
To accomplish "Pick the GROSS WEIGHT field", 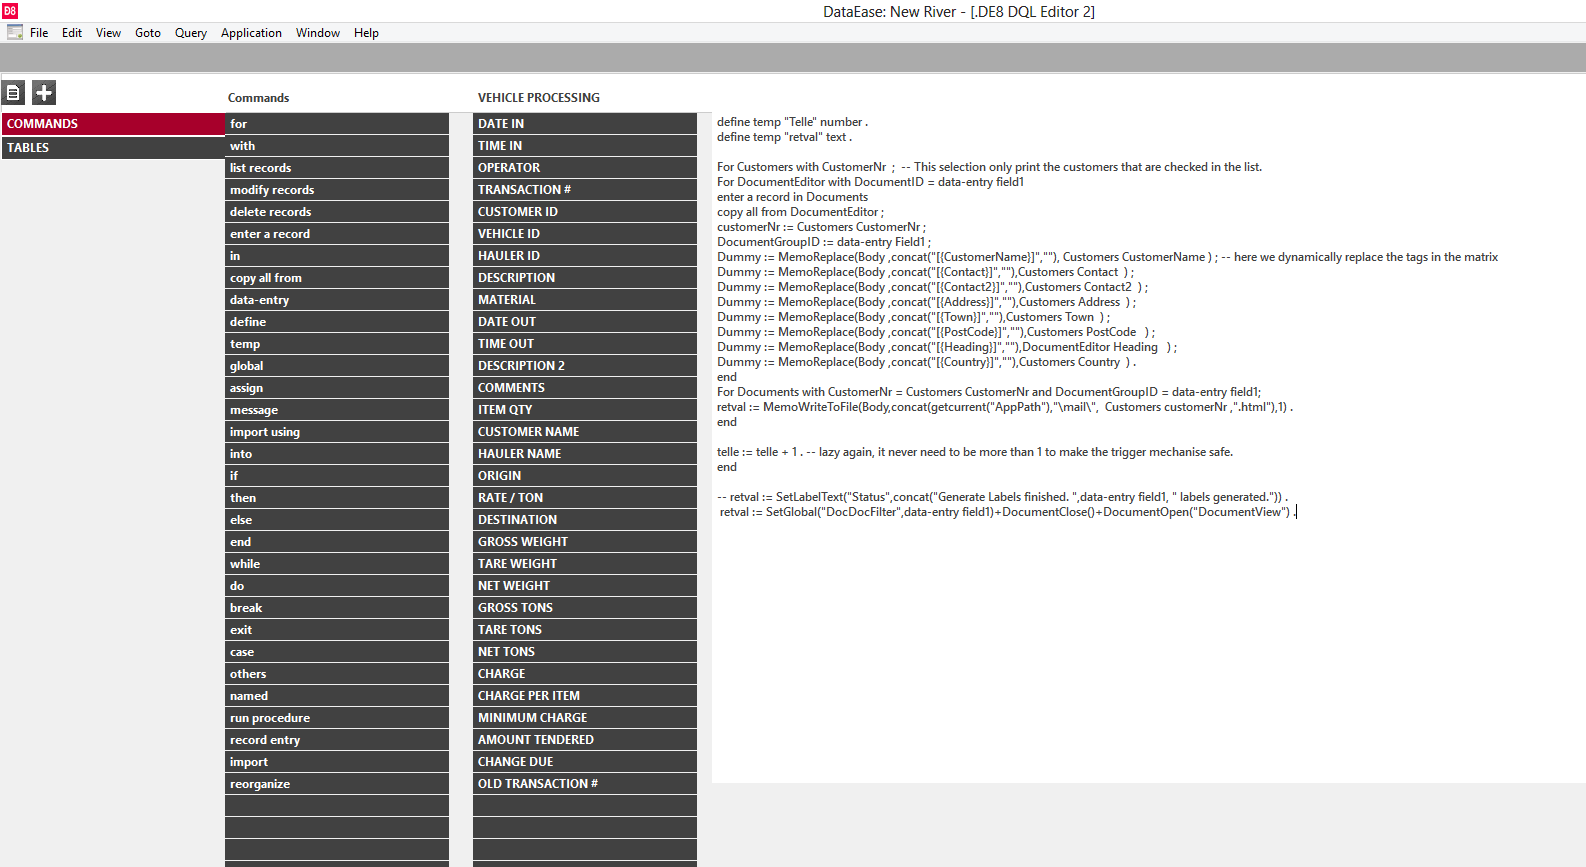I will pyautogui.click(x=584, y=542).
